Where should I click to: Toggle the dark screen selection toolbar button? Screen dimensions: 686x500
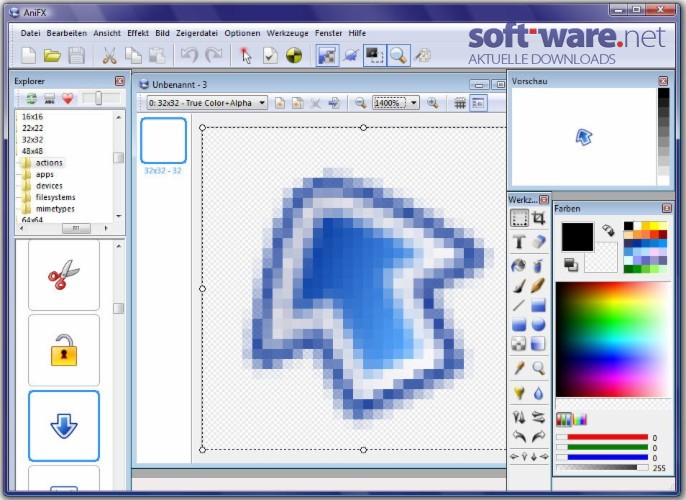coord(374,56)
